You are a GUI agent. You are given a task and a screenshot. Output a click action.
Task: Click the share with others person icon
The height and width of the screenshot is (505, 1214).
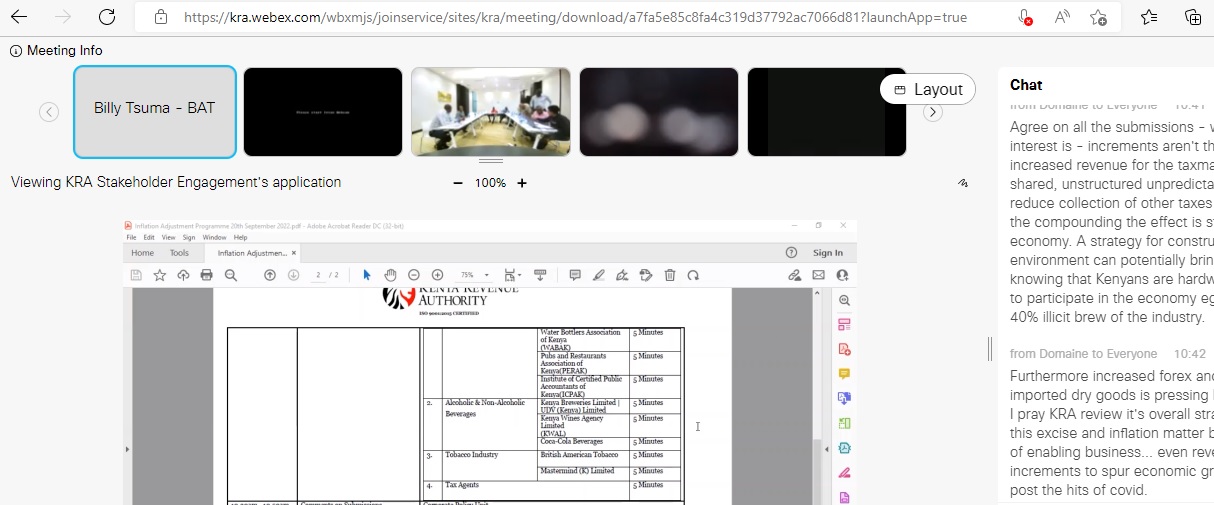[x=842, y=275]
